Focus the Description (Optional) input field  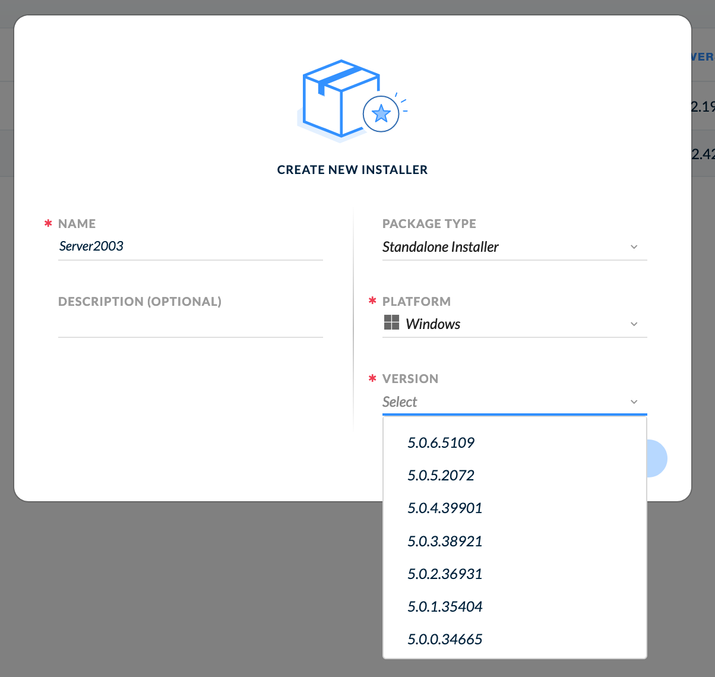point(190,324)
